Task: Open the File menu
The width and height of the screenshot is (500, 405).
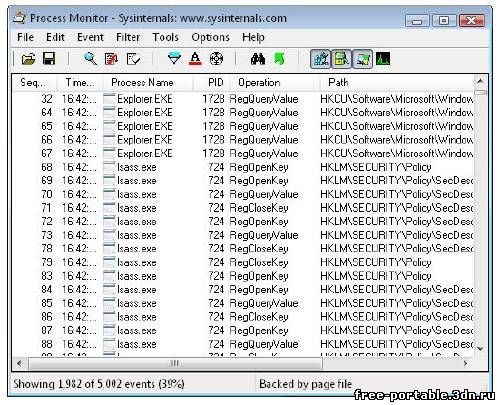Action: point(25,37)
